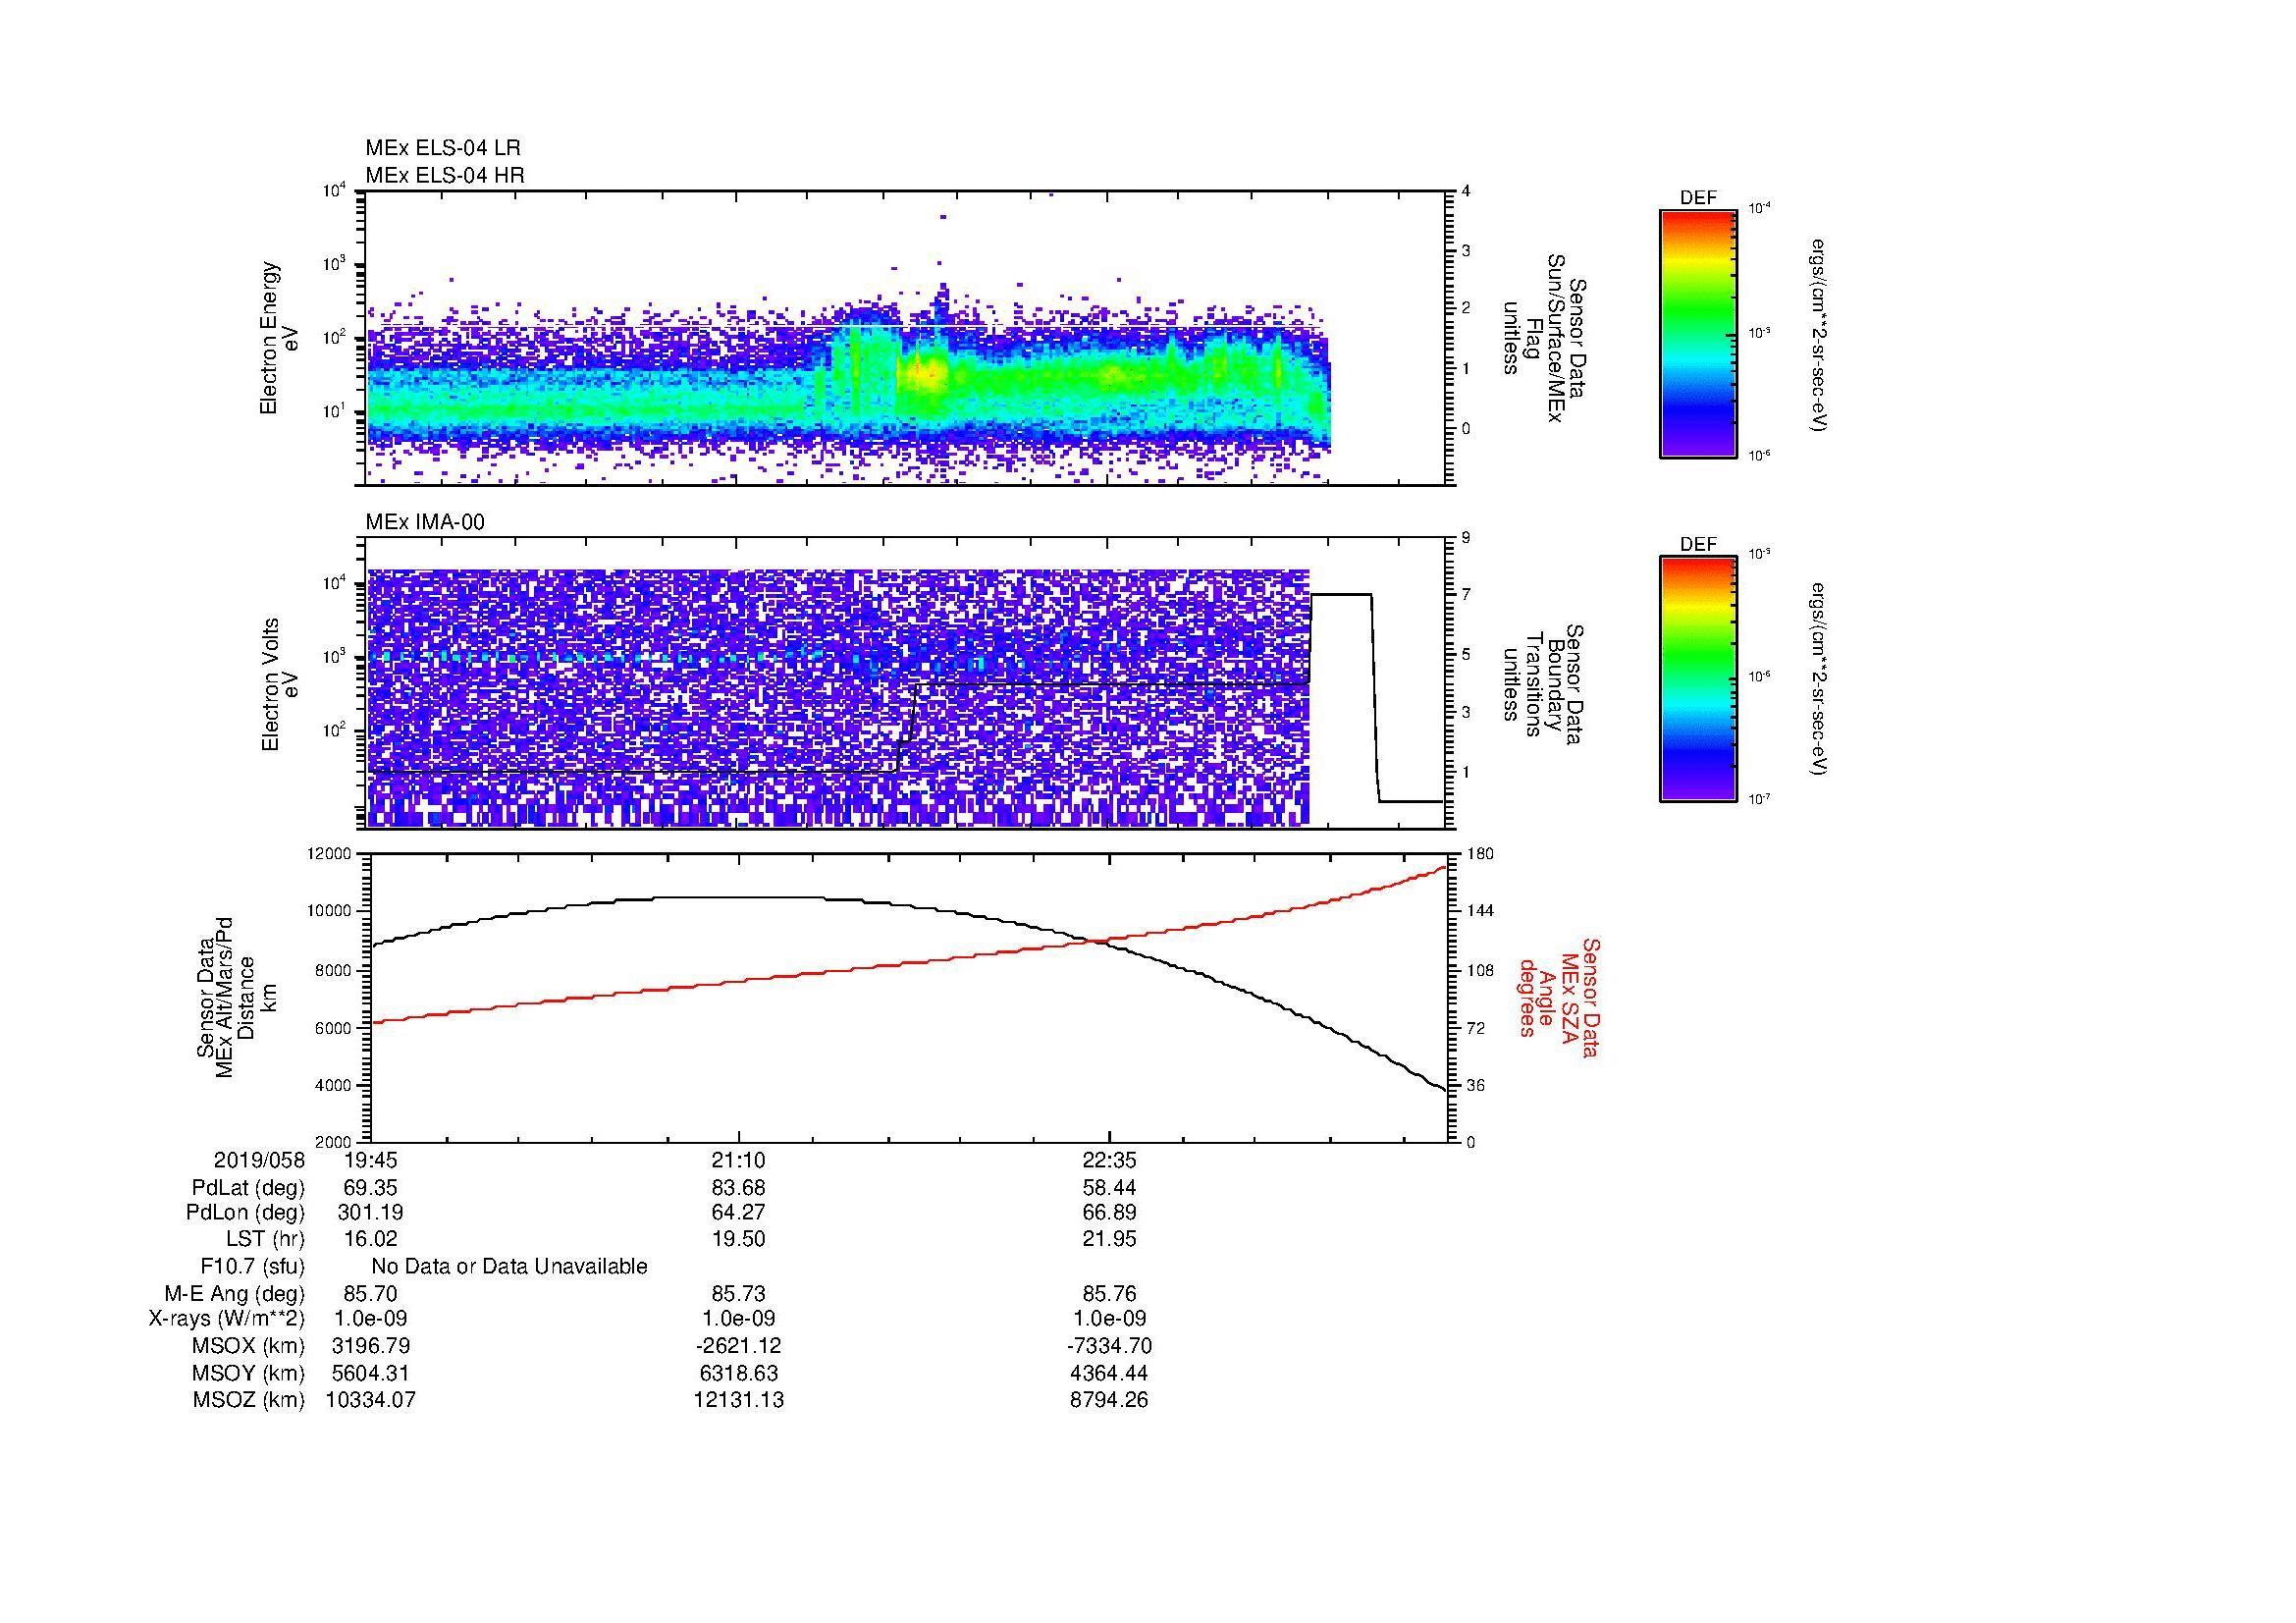This screenshot has height=1623, width=2296.
Task: Click the LST value 19.50
Action: (x=739, y=1239)
